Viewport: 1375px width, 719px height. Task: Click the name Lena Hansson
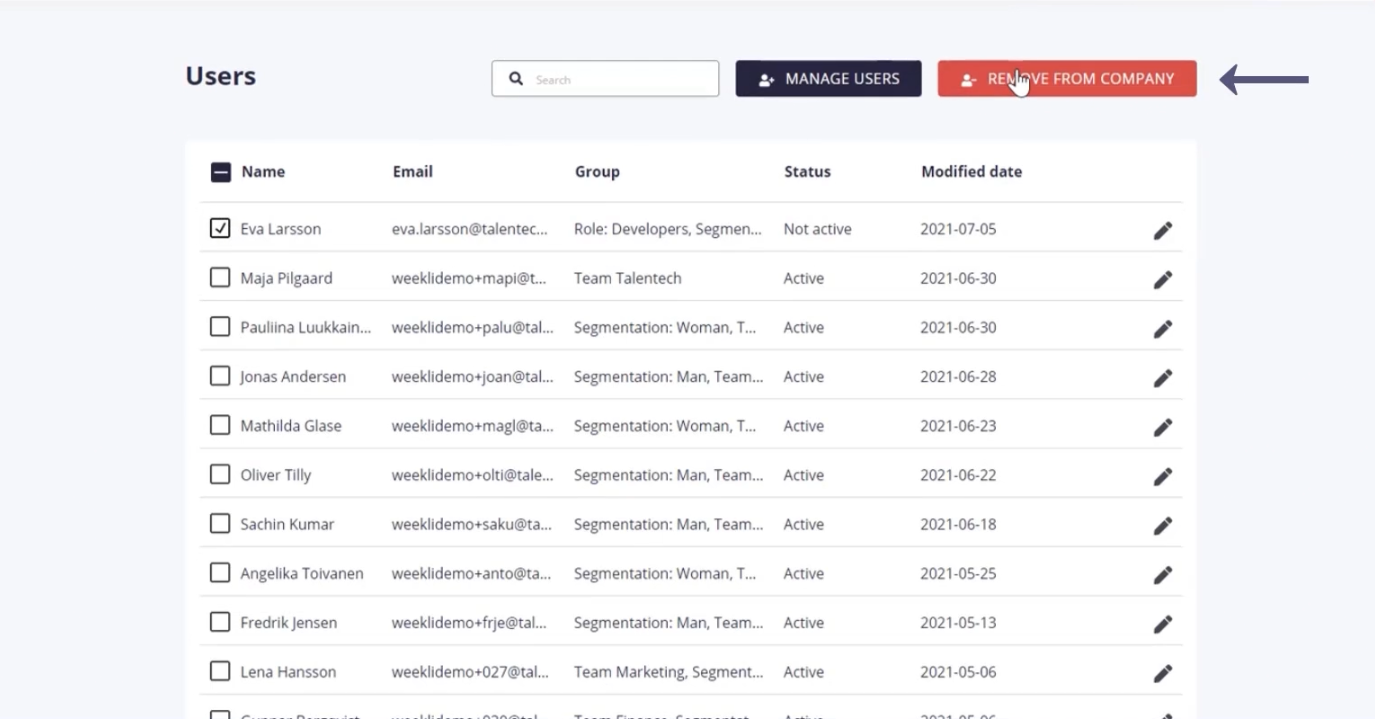(288, 672)
